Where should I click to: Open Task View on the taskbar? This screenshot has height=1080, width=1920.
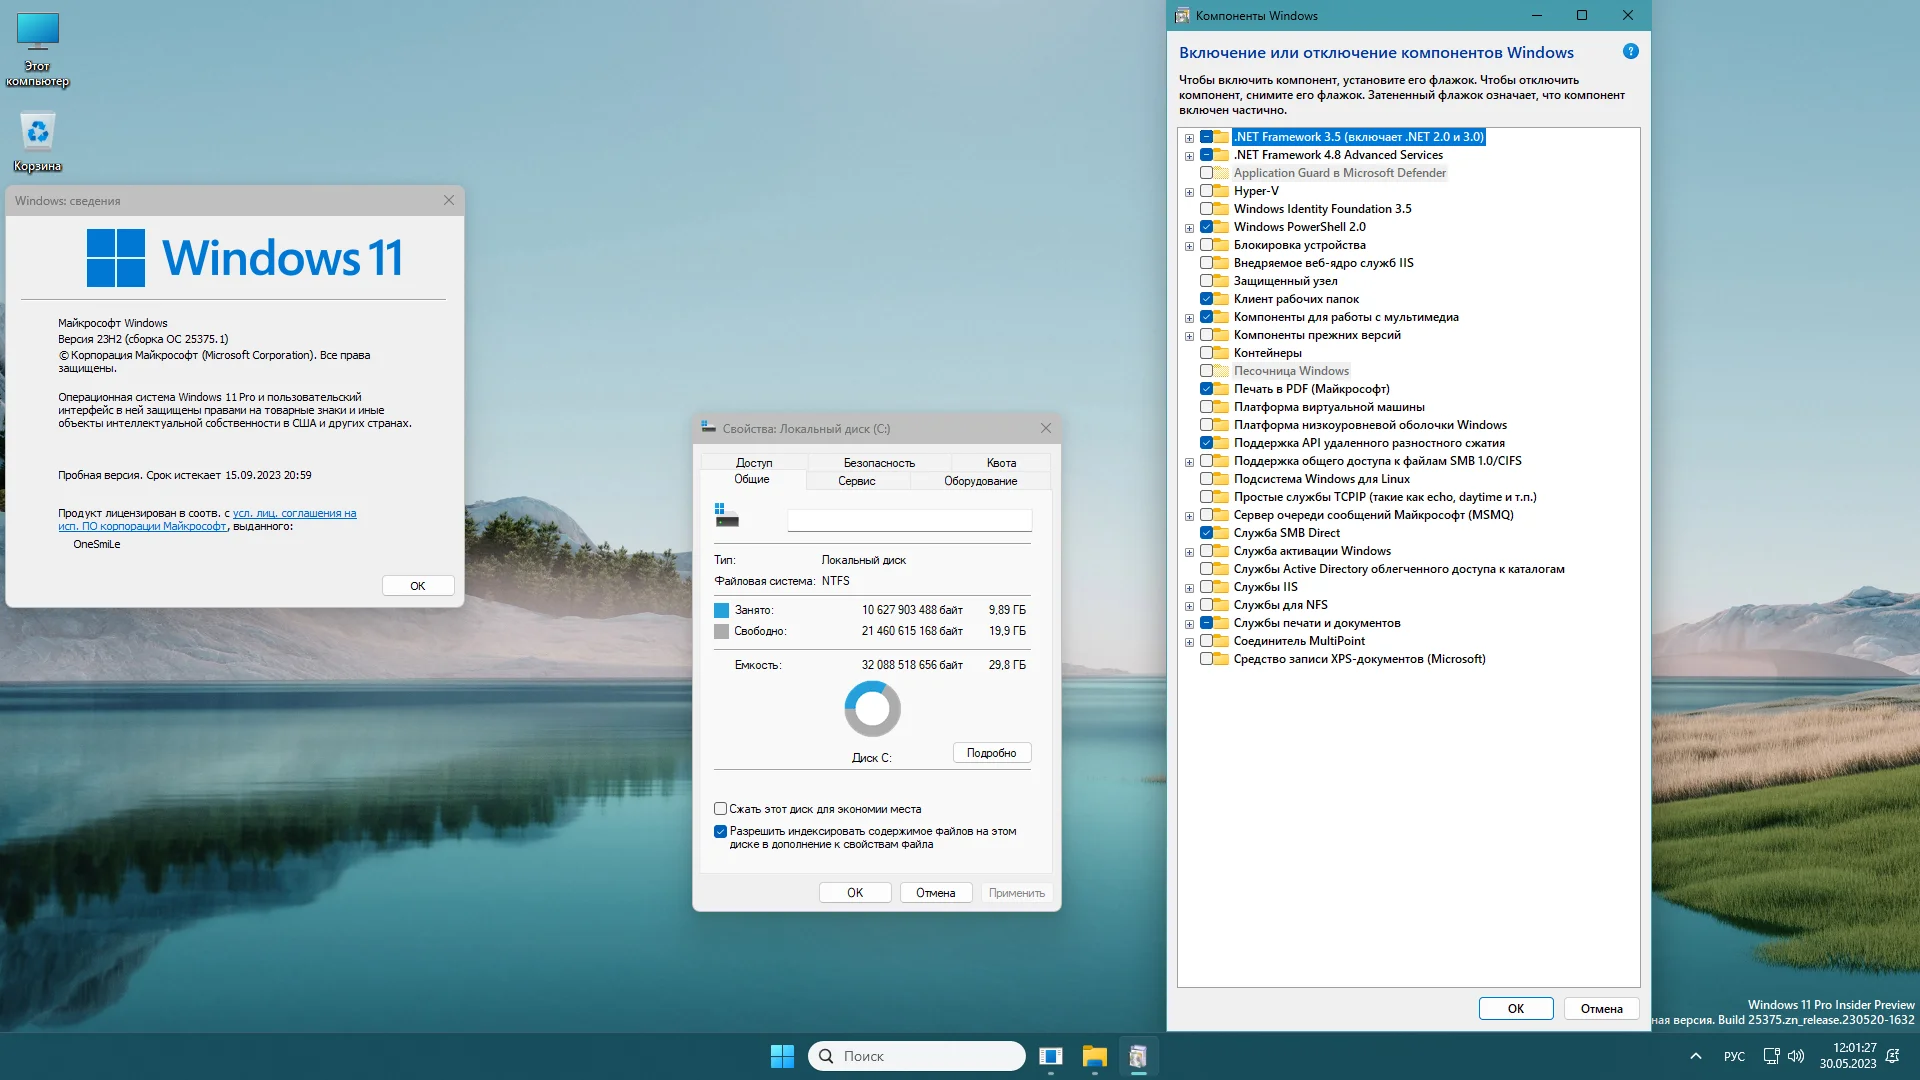(1050, 1056)
